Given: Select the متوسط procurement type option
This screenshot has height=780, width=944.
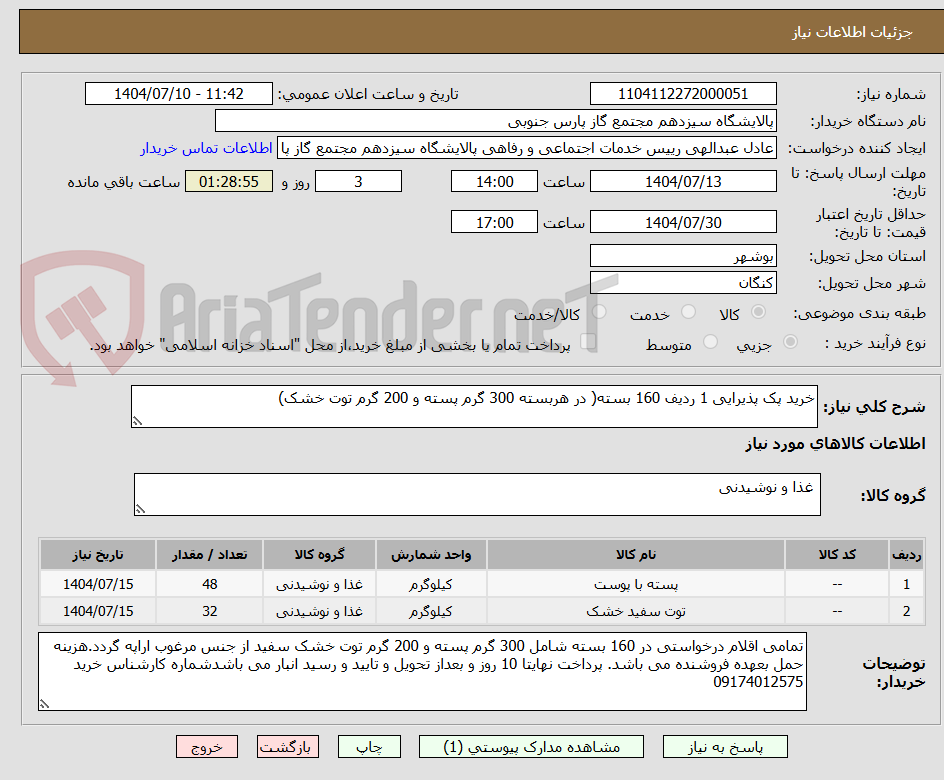Looking at the screenshot, I should [x=710, y=342].
